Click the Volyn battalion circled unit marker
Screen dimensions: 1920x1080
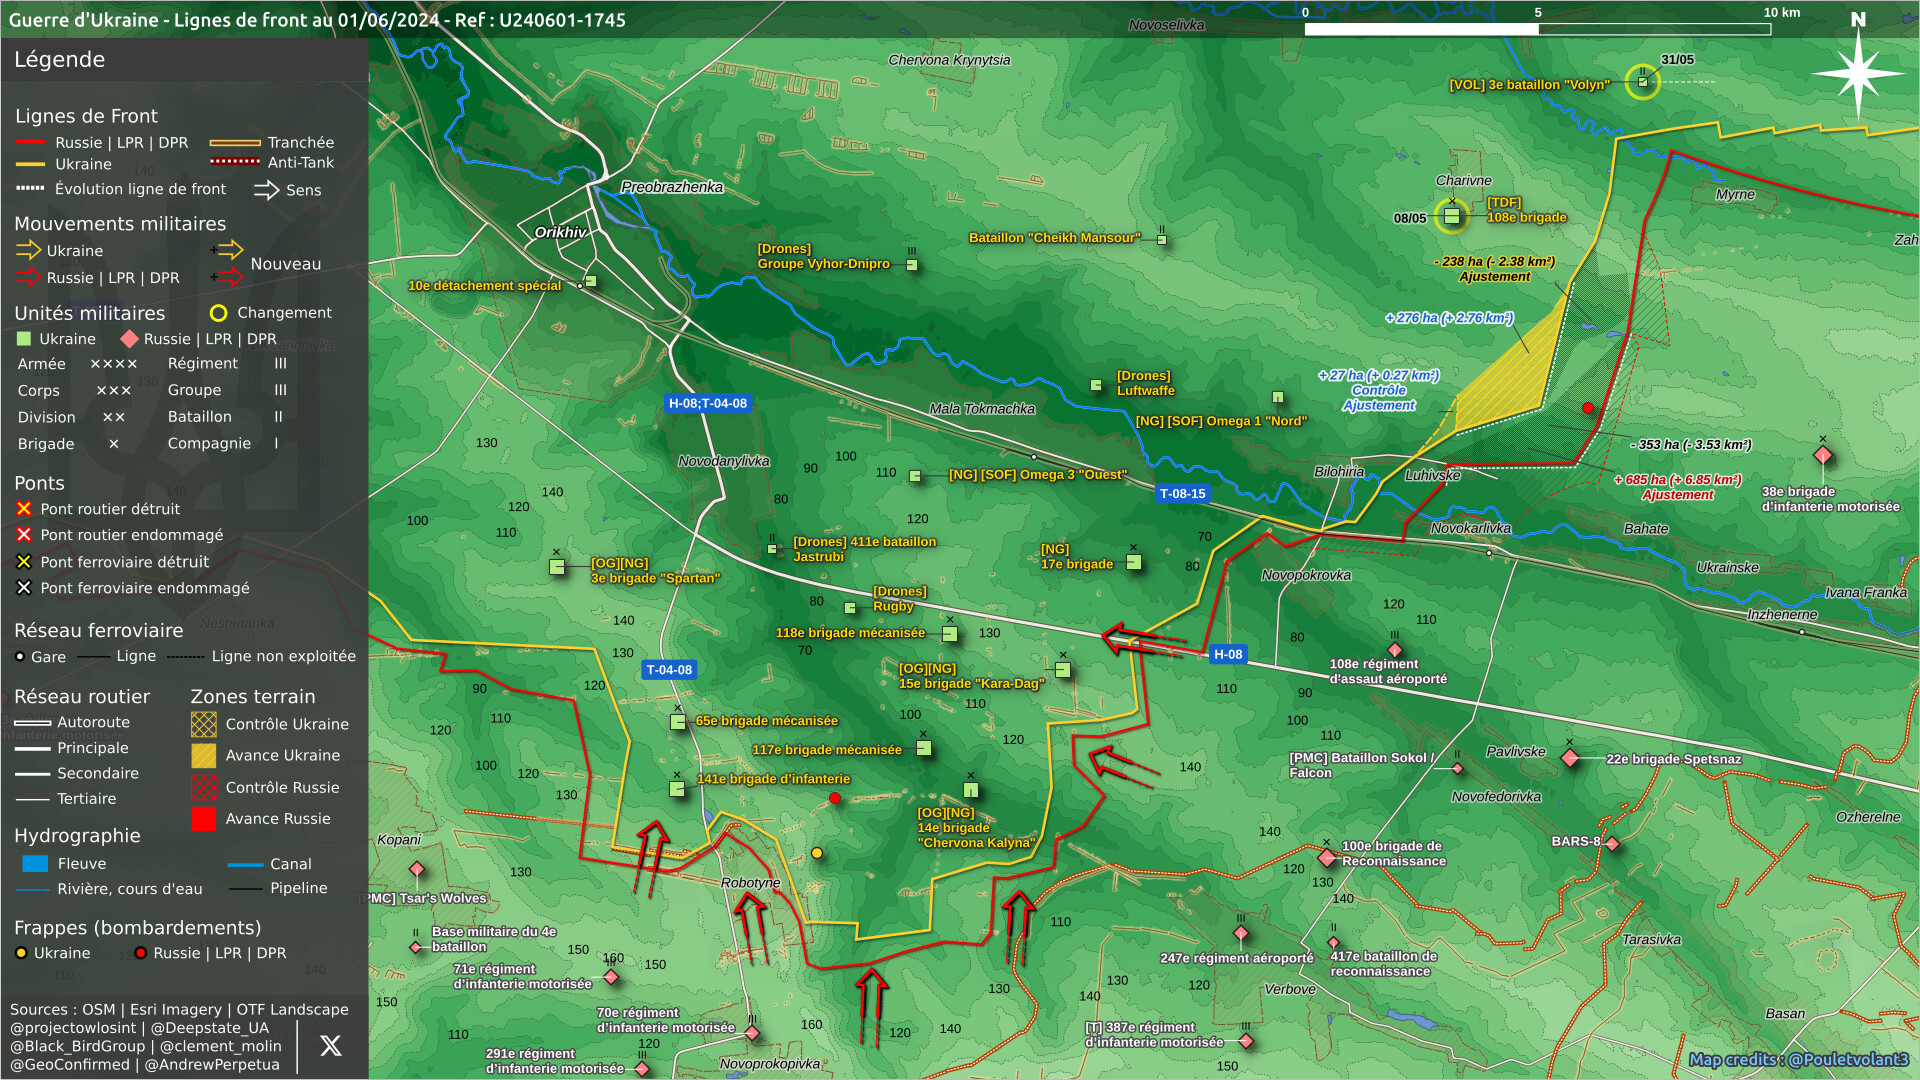click(1642, 82)
